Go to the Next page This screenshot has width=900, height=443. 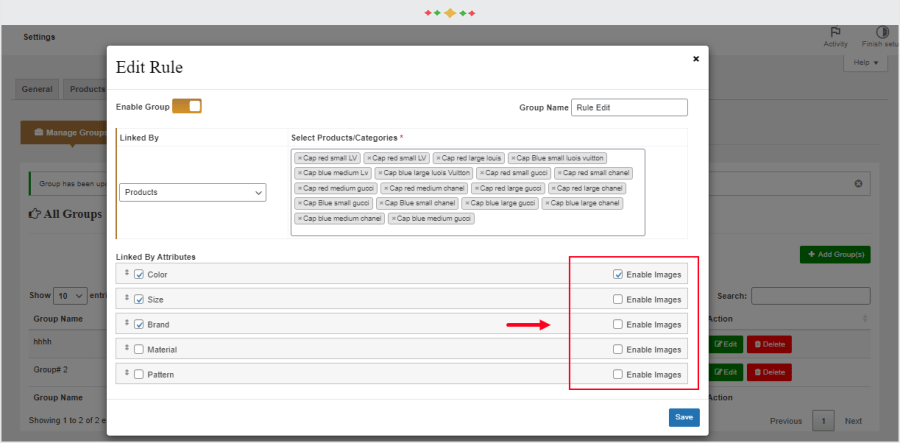click(x=853, y=421)
